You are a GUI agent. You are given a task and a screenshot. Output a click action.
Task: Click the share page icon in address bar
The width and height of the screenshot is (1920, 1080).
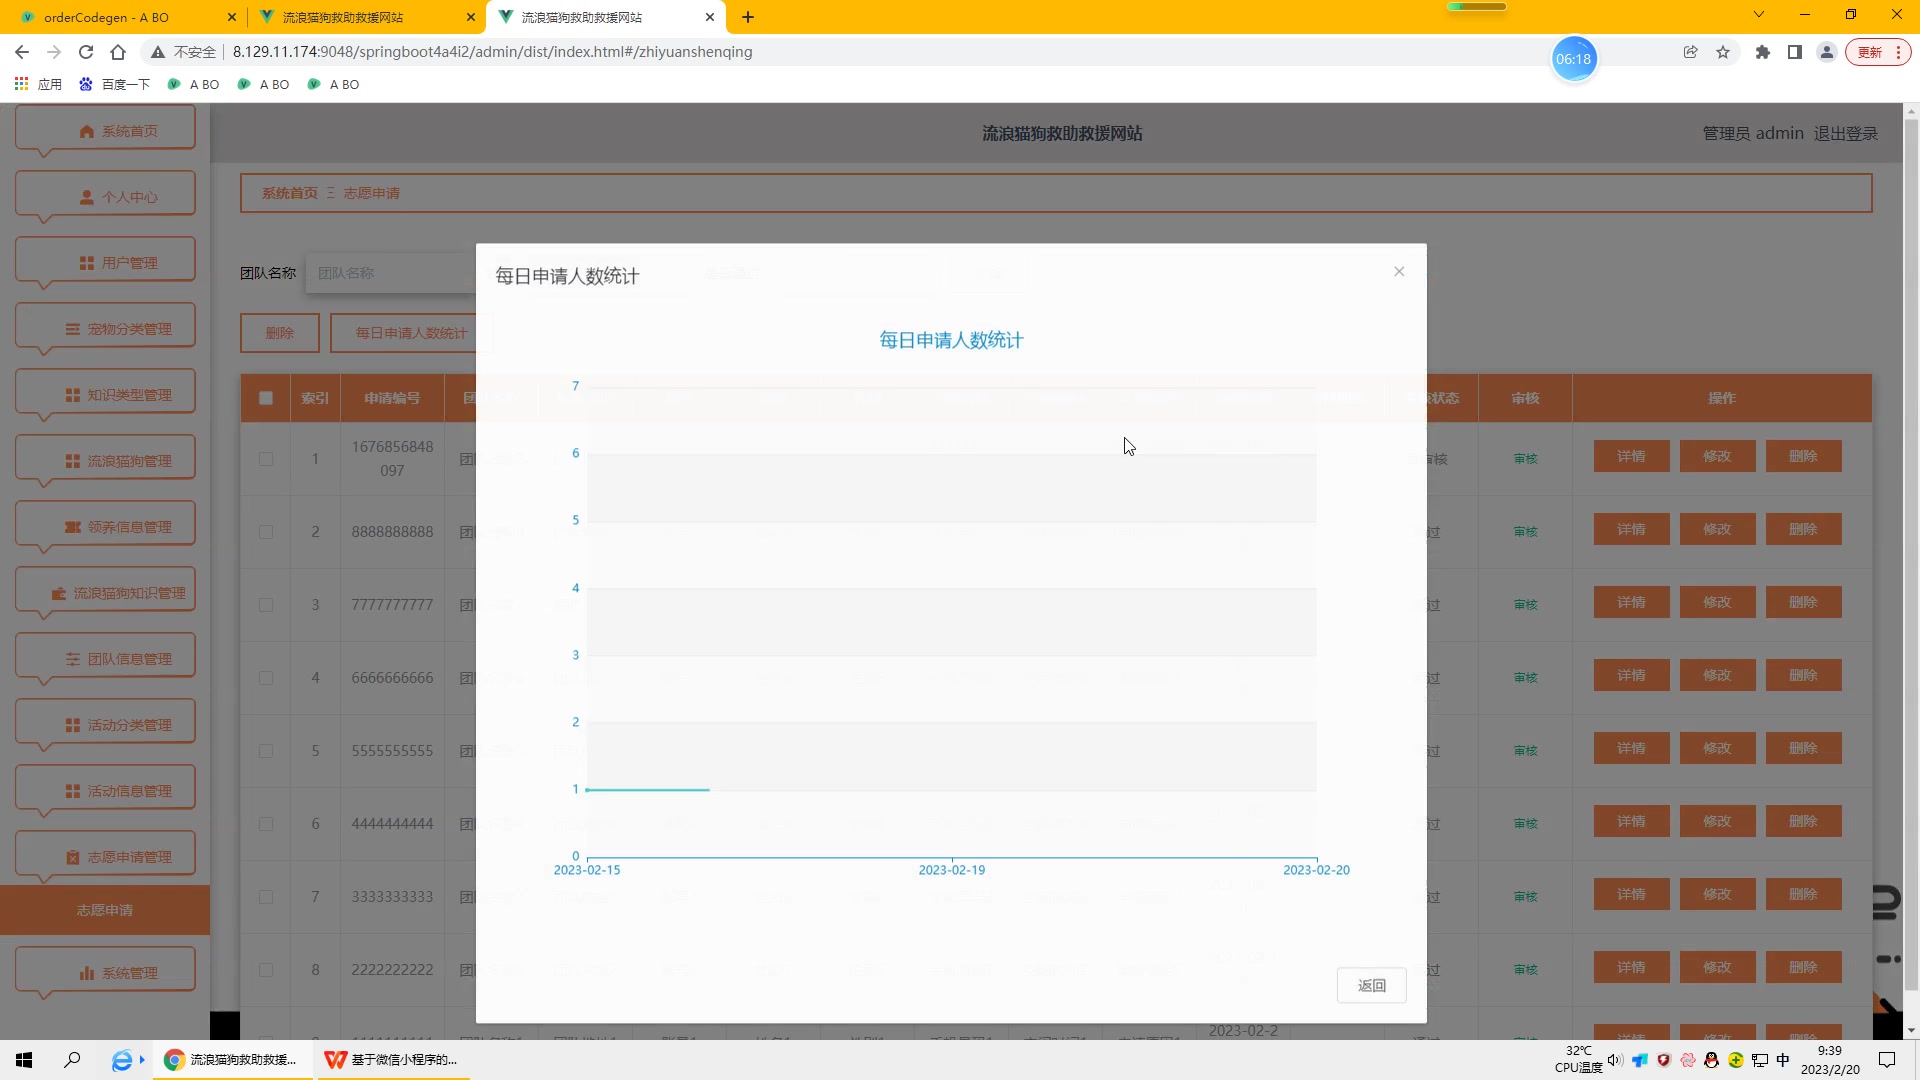point(1690,52)
